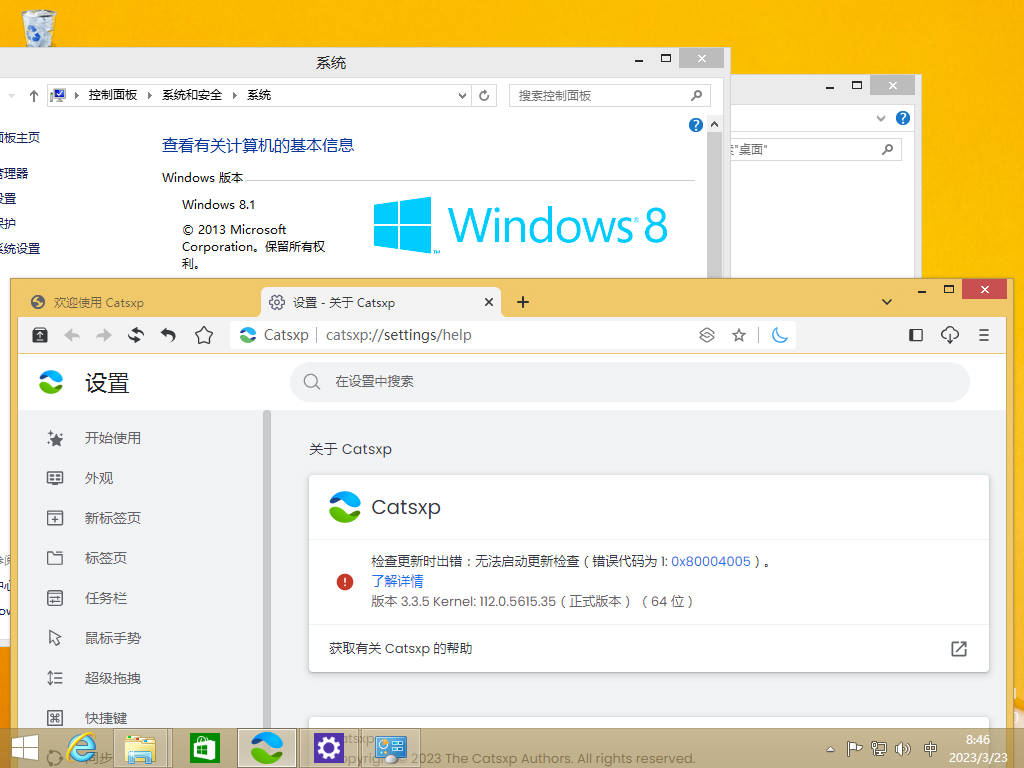This screenshot has height=768, width=1024.
Task: Open 超级拖拽 settings section
Action: 112,678
